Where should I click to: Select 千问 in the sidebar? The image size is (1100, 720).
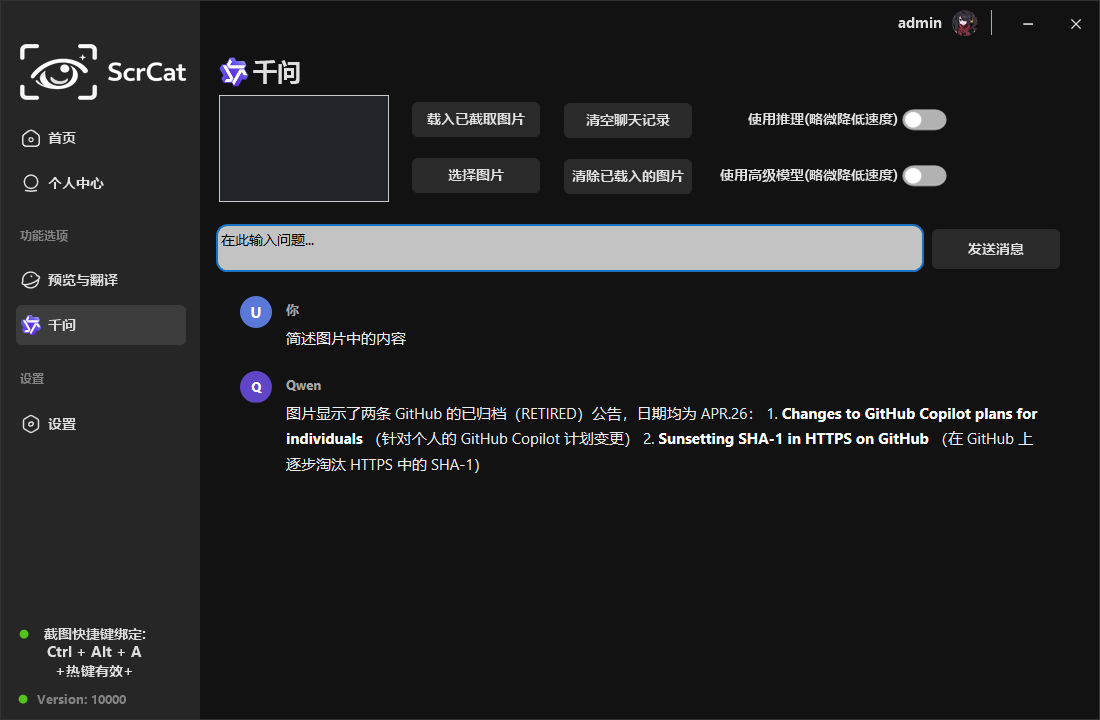tap(101, 325)
